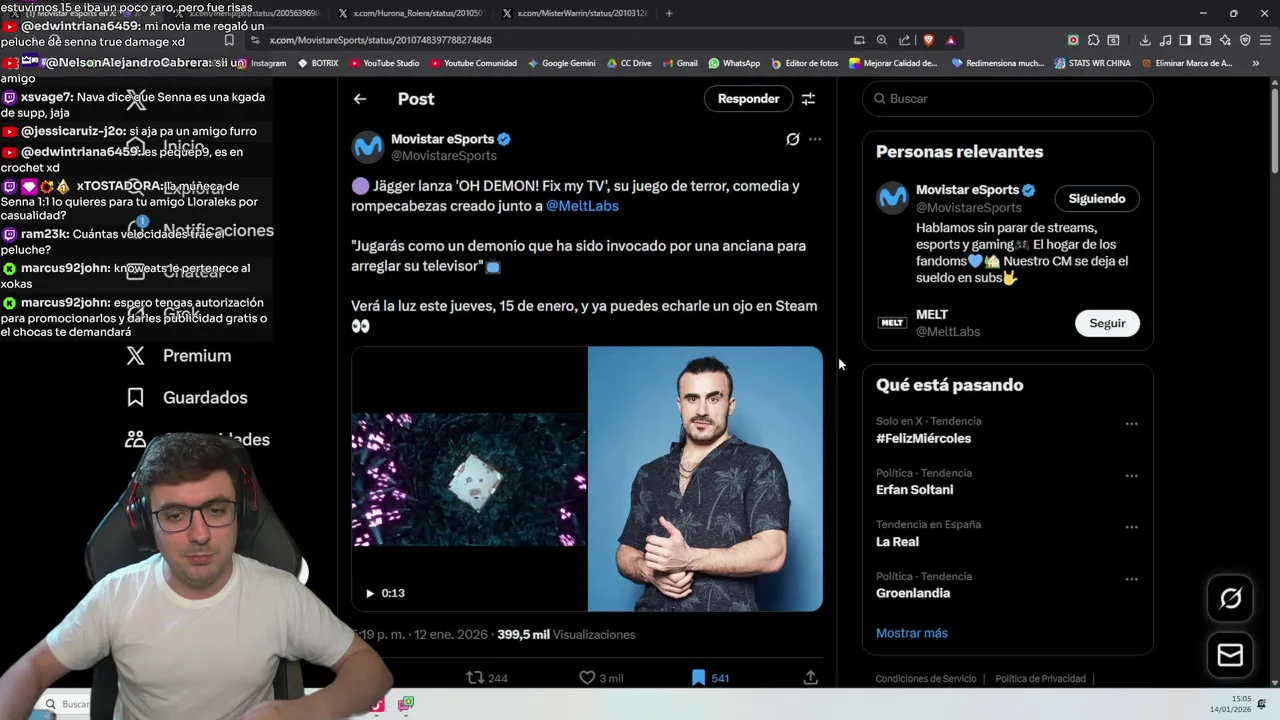Open more options for Erfan Soltani trend
Image resolution: width=1280 pixels, height=720 pixels.
click(x=1131, y=476)
